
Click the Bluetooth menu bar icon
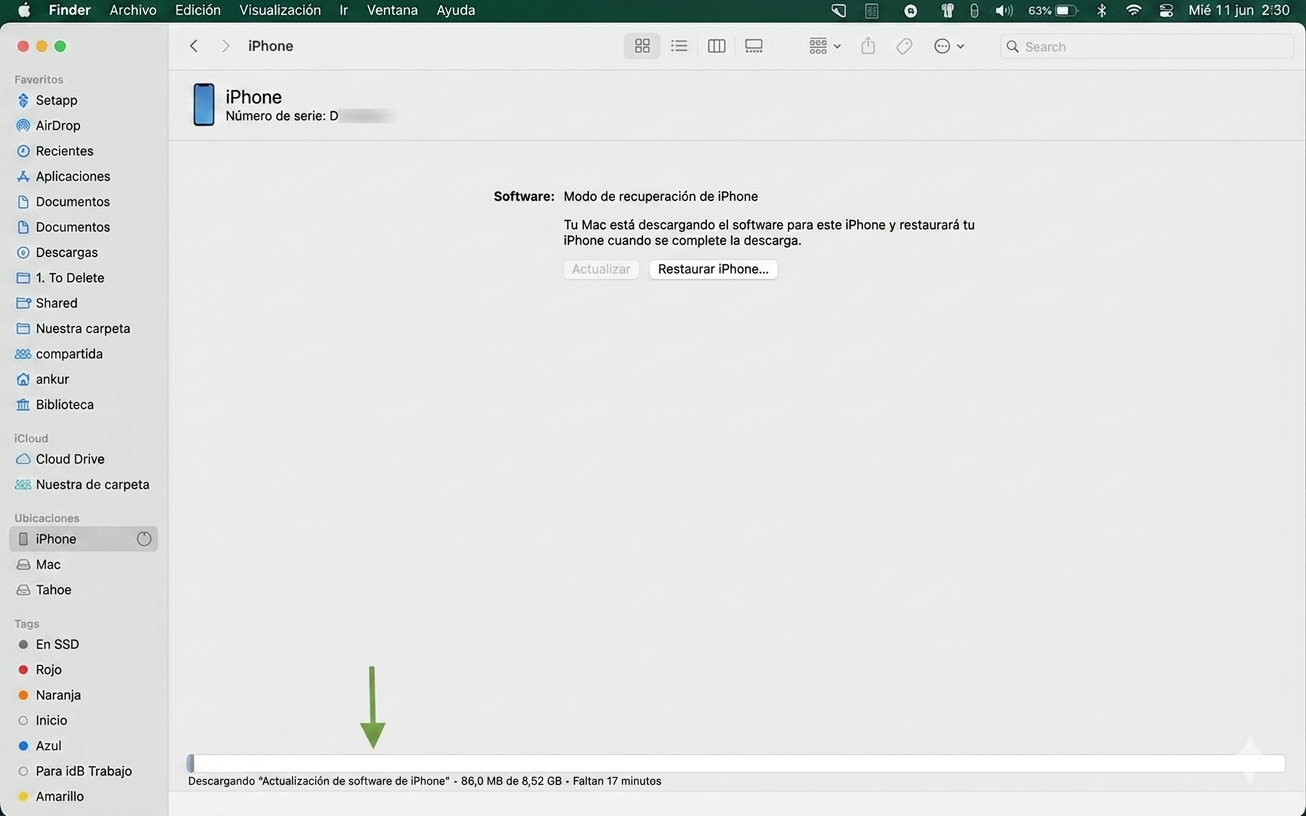coord(1101,10)
